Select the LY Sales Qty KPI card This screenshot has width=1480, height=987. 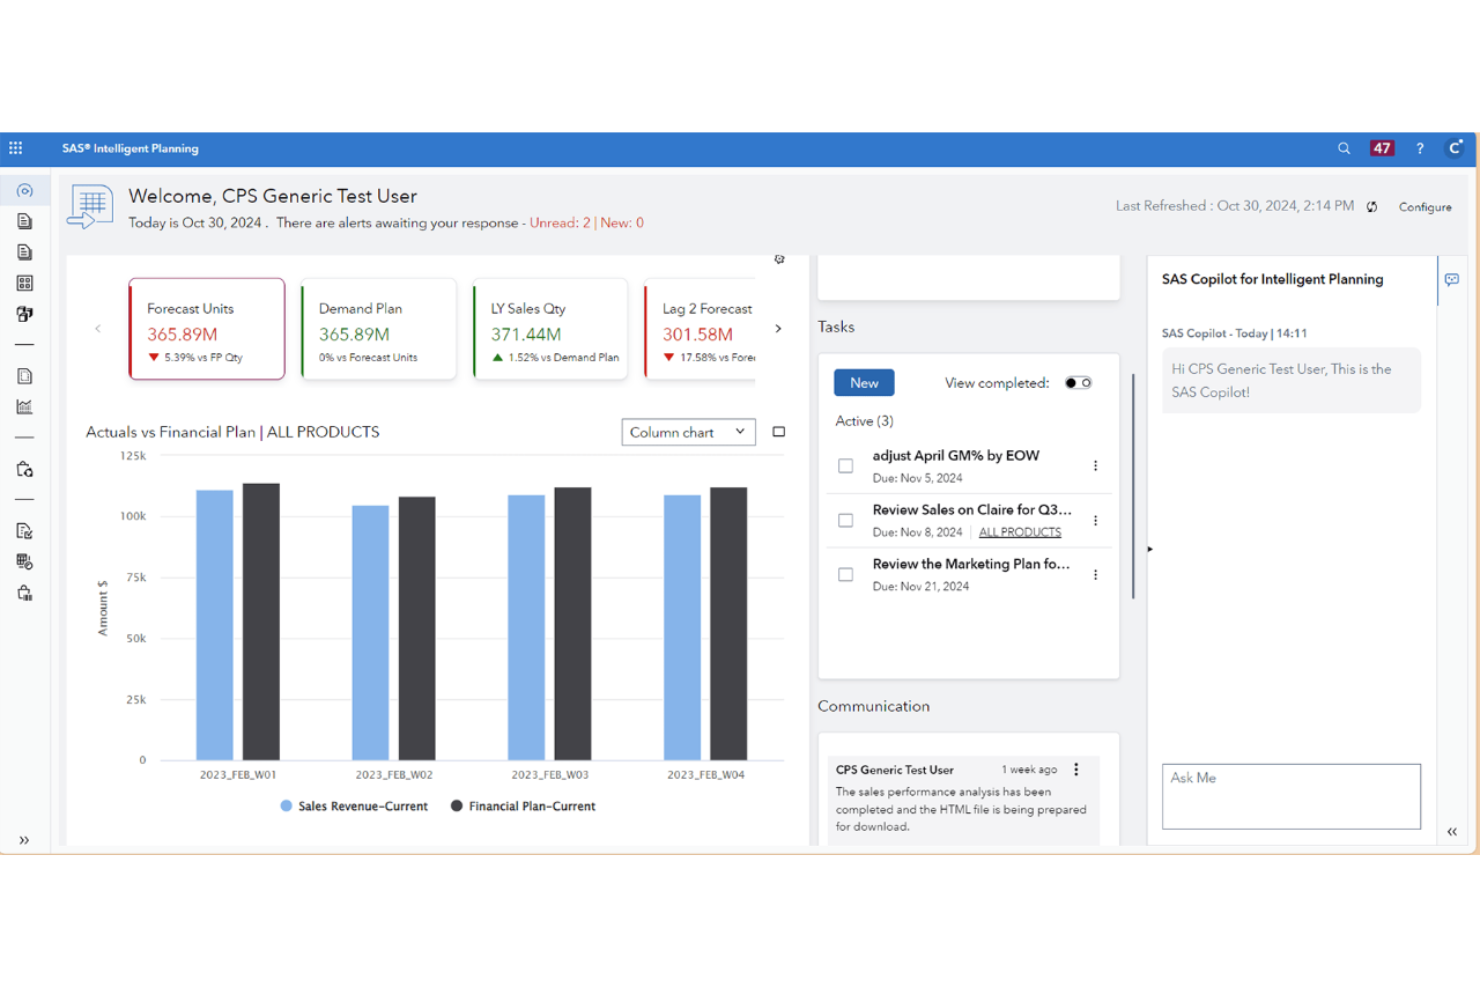[551, 329]
